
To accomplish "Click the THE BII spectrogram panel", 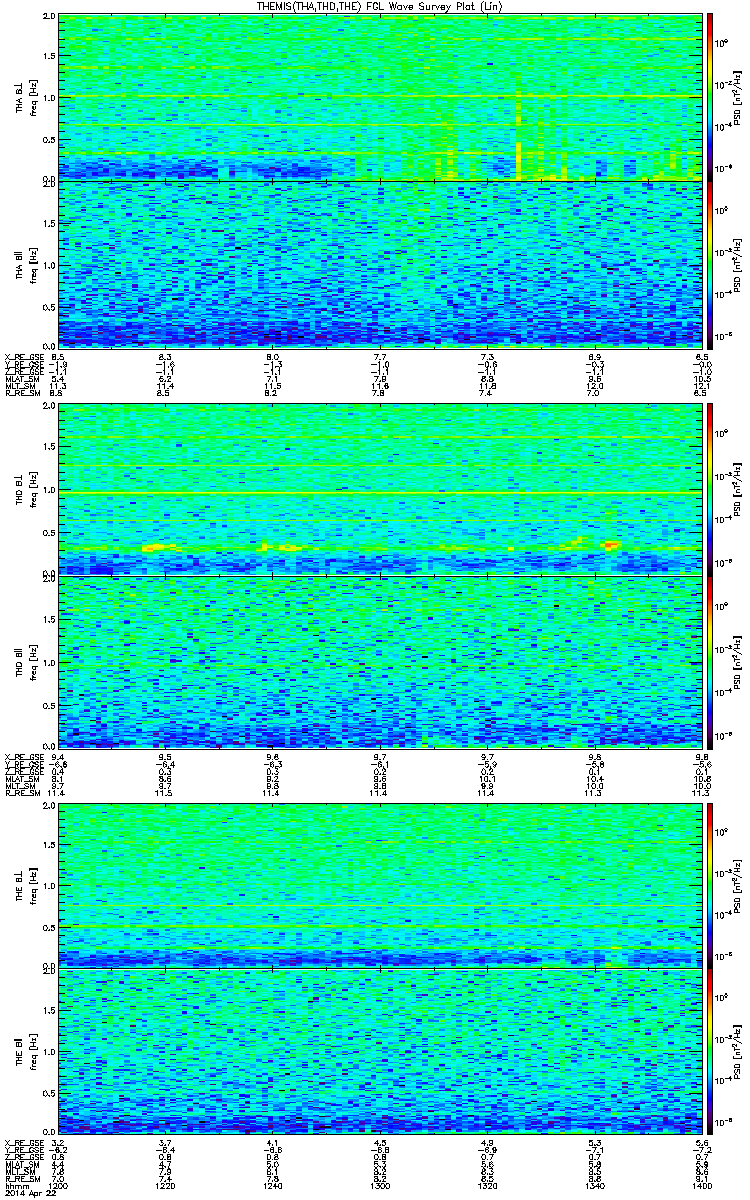I will (x=380, y=1051).
